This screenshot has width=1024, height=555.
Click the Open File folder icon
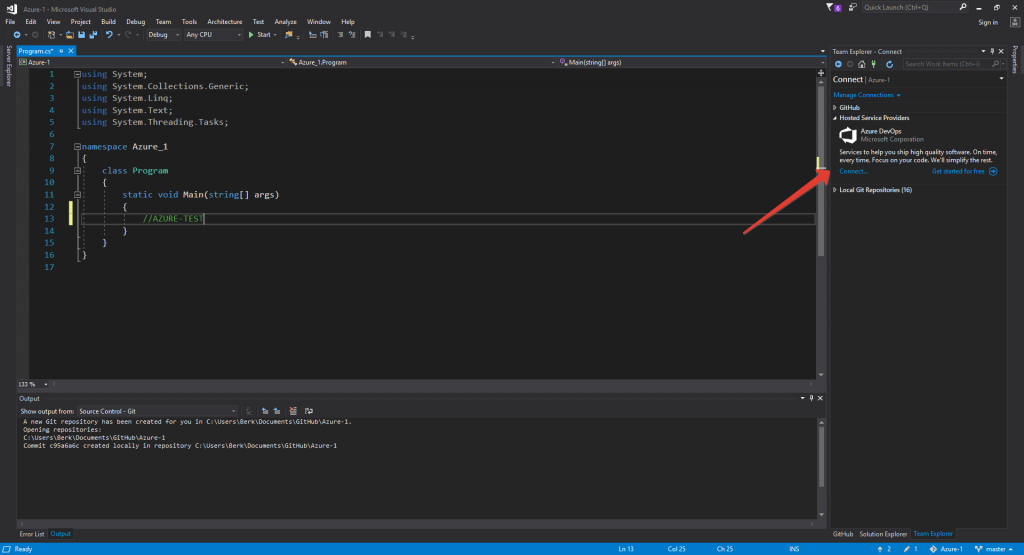69,35
